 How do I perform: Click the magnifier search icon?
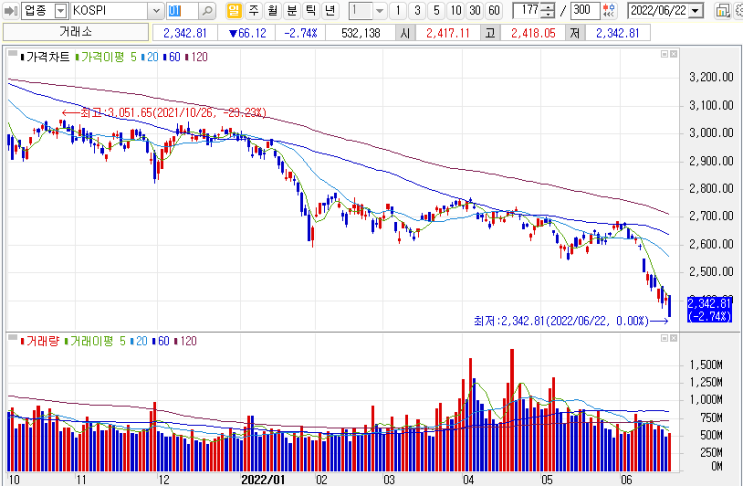click(x=207, y=10)
